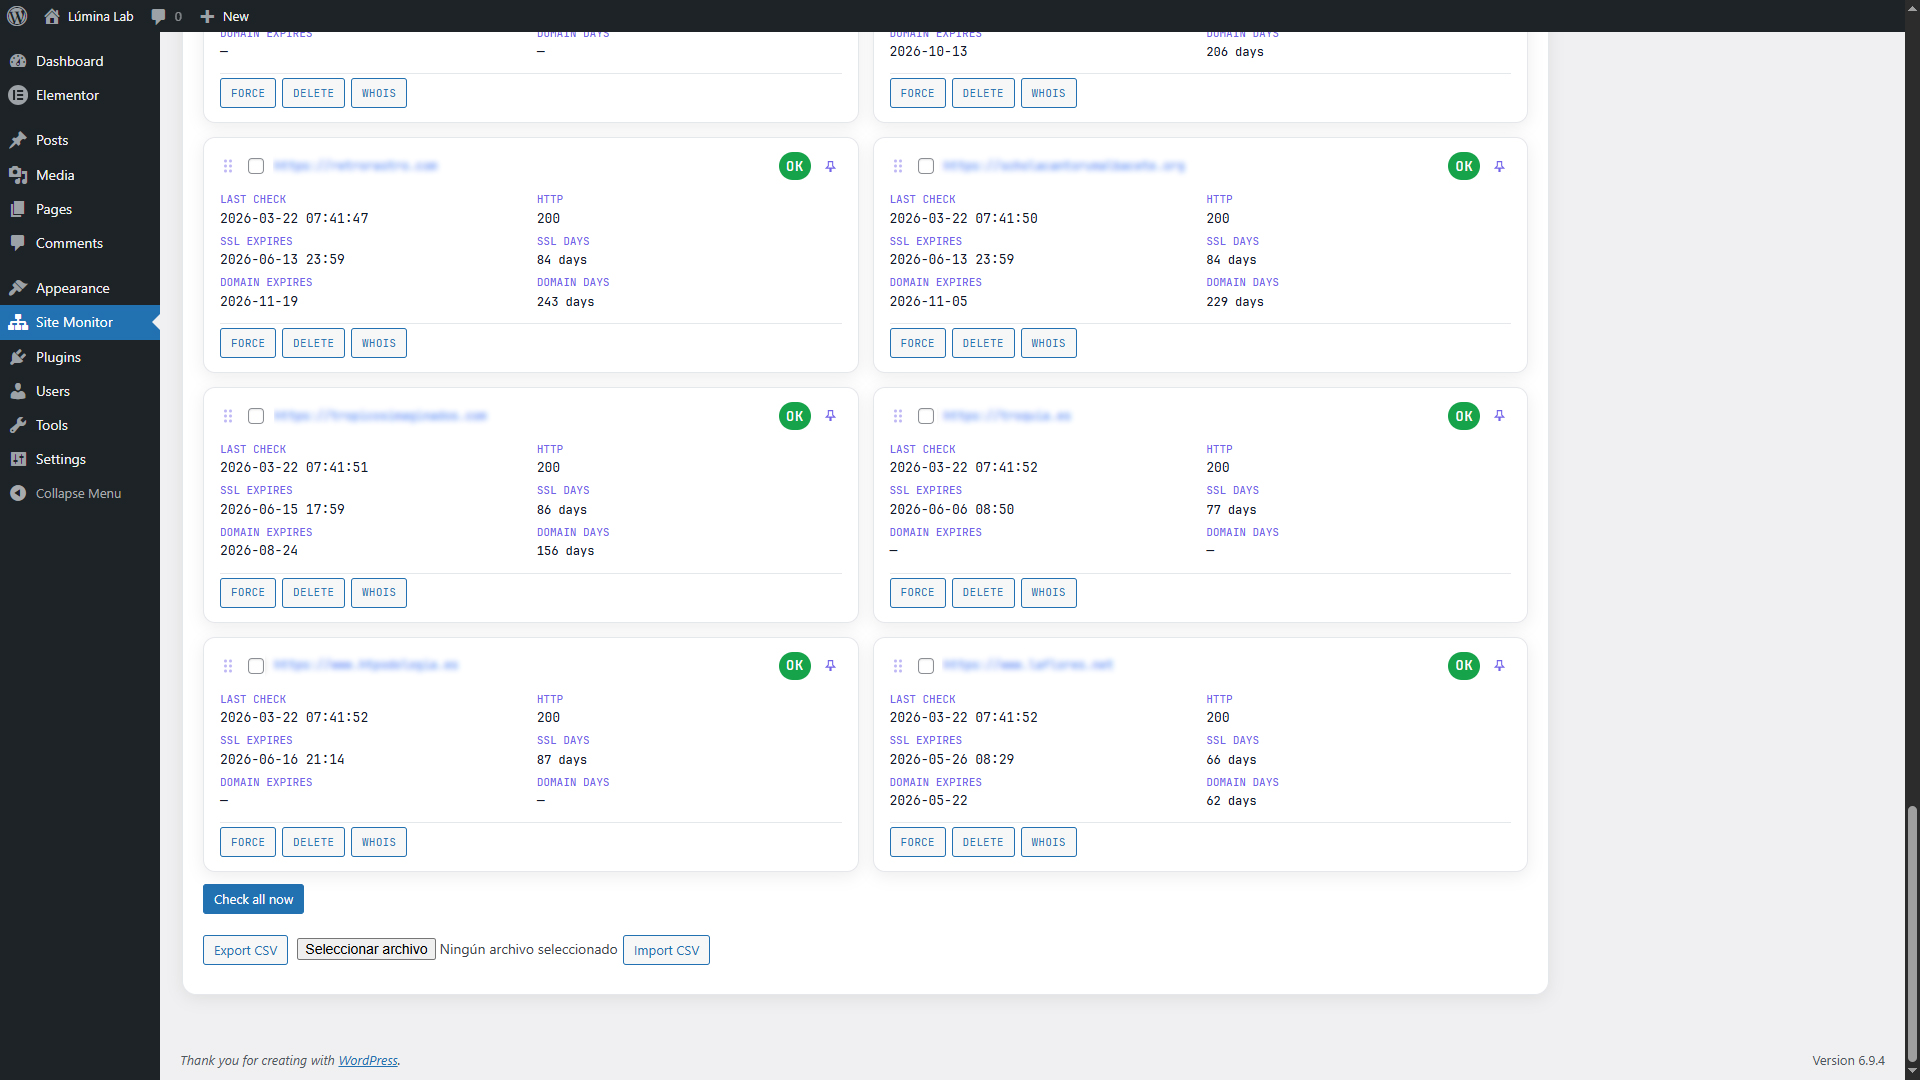Pin the site card with domain 62 days

pyautogui.click(x=1499, y=665)
